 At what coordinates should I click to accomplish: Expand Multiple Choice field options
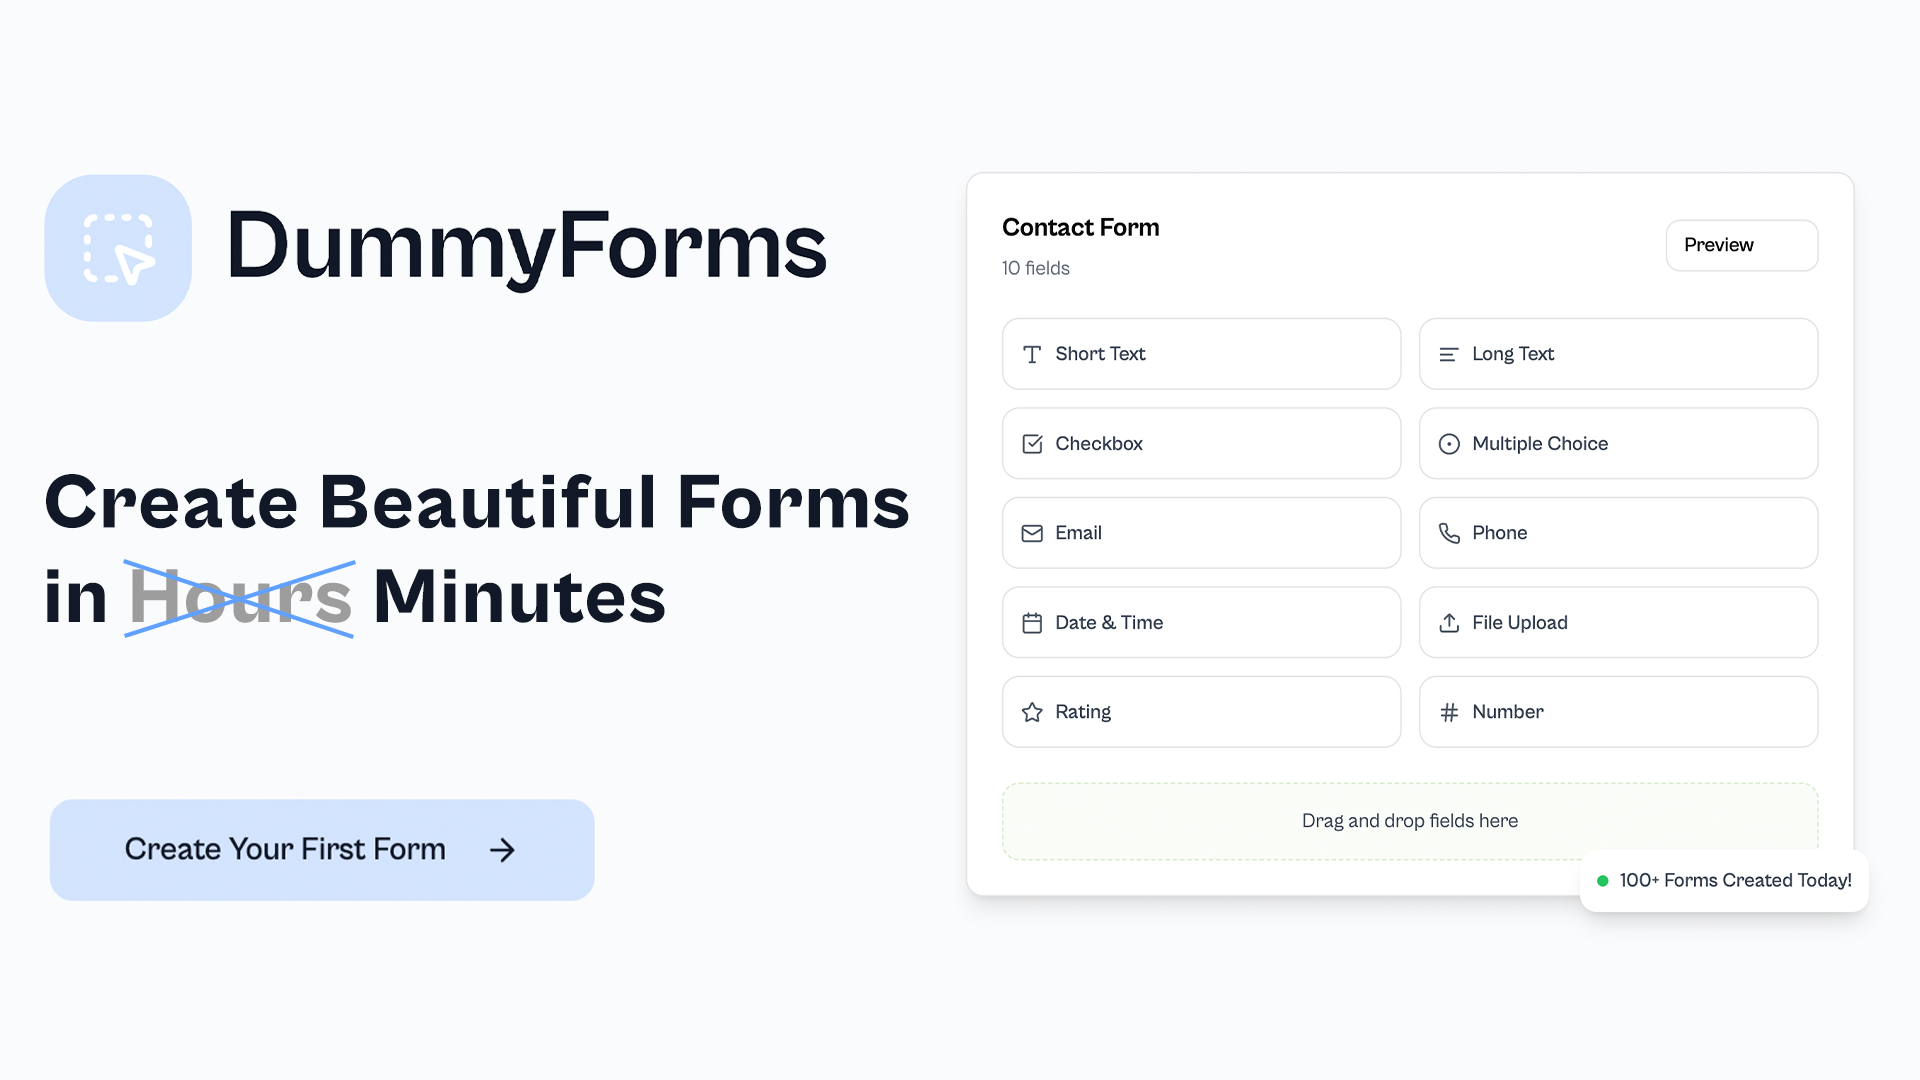(x=1618, y=443)
